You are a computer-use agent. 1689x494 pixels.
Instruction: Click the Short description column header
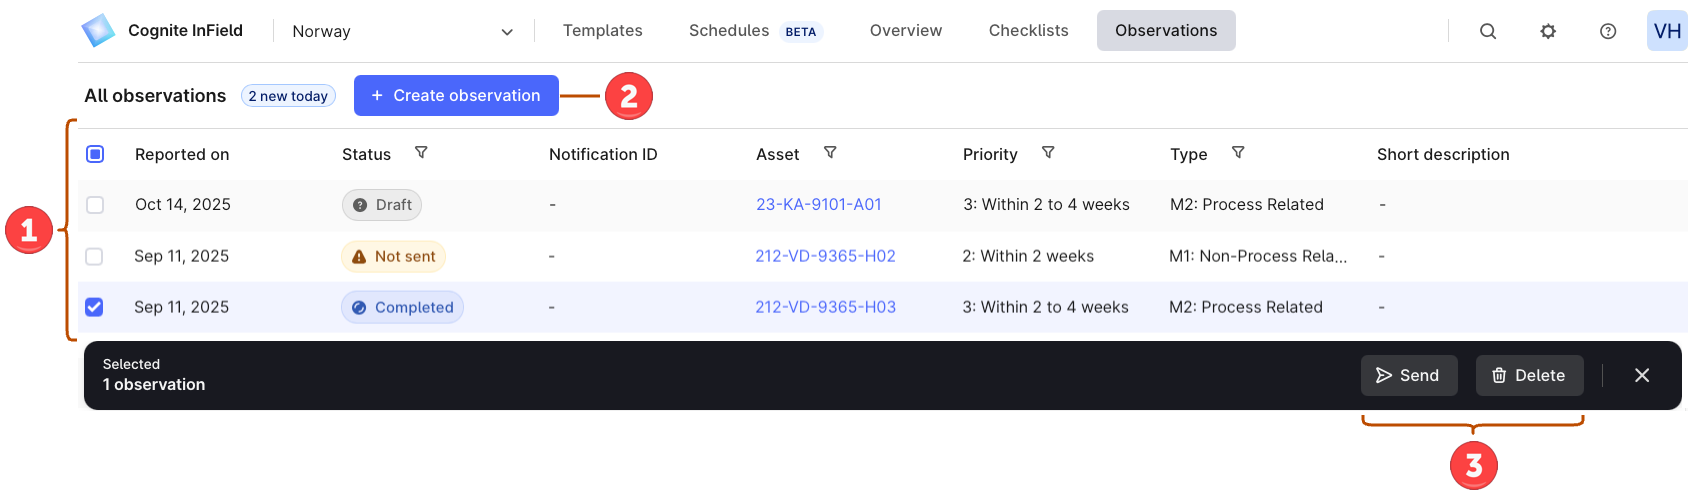point(1443,154)
